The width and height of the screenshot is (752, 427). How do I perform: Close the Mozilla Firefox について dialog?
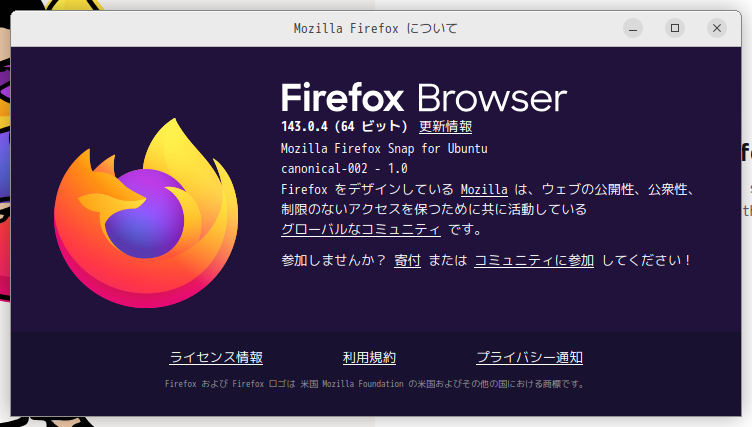click(x=717, y=28)
